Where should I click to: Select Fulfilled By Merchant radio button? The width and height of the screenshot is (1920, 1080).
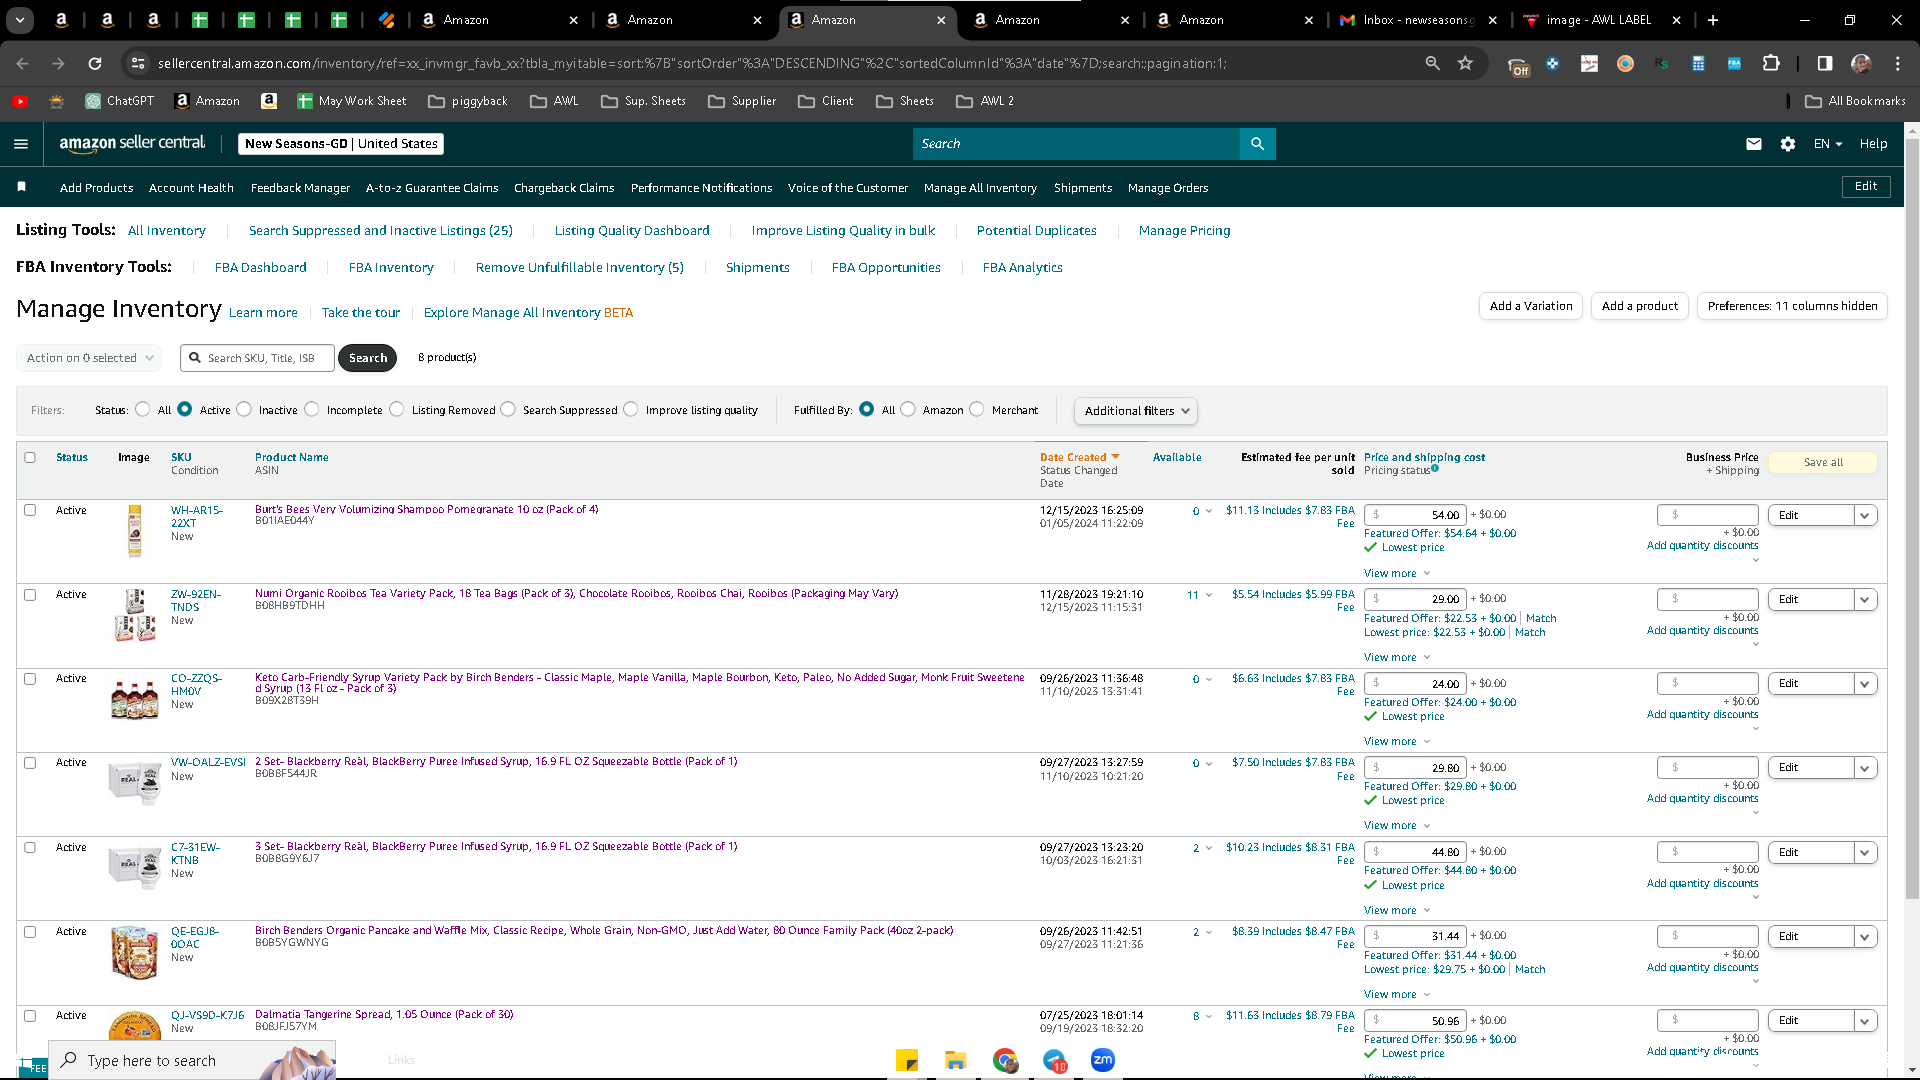(977, 409)
